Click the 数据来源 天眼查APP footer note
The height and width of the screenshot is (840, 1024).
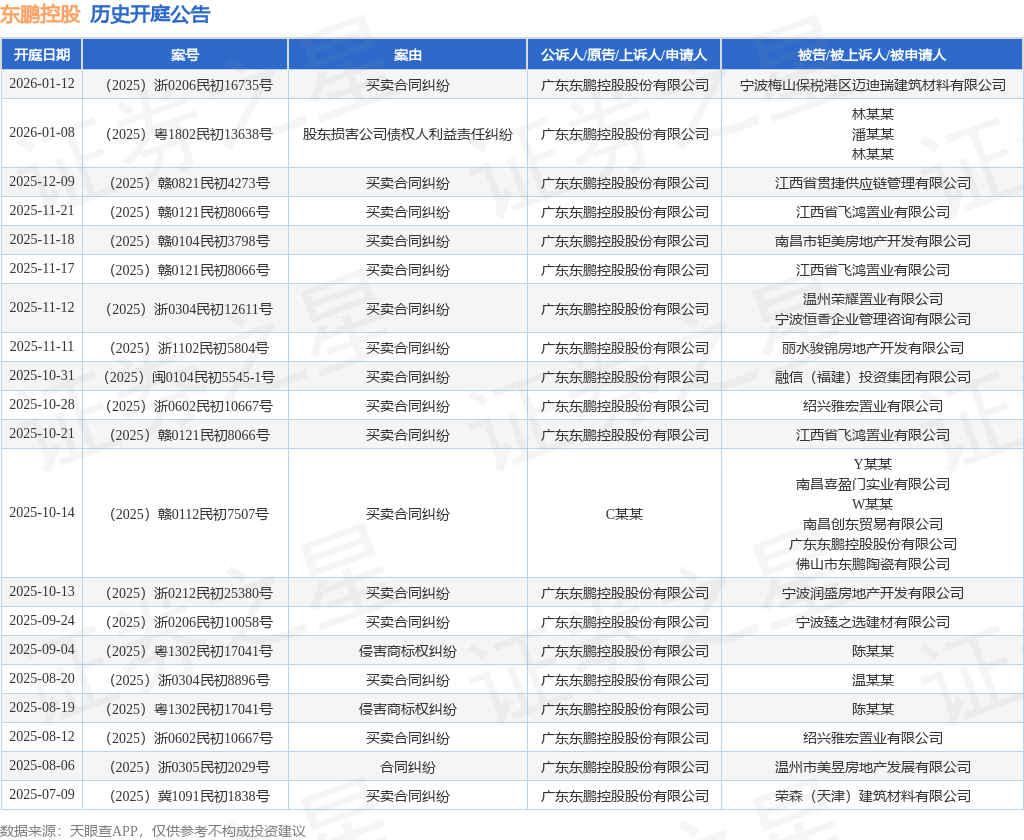153,831
